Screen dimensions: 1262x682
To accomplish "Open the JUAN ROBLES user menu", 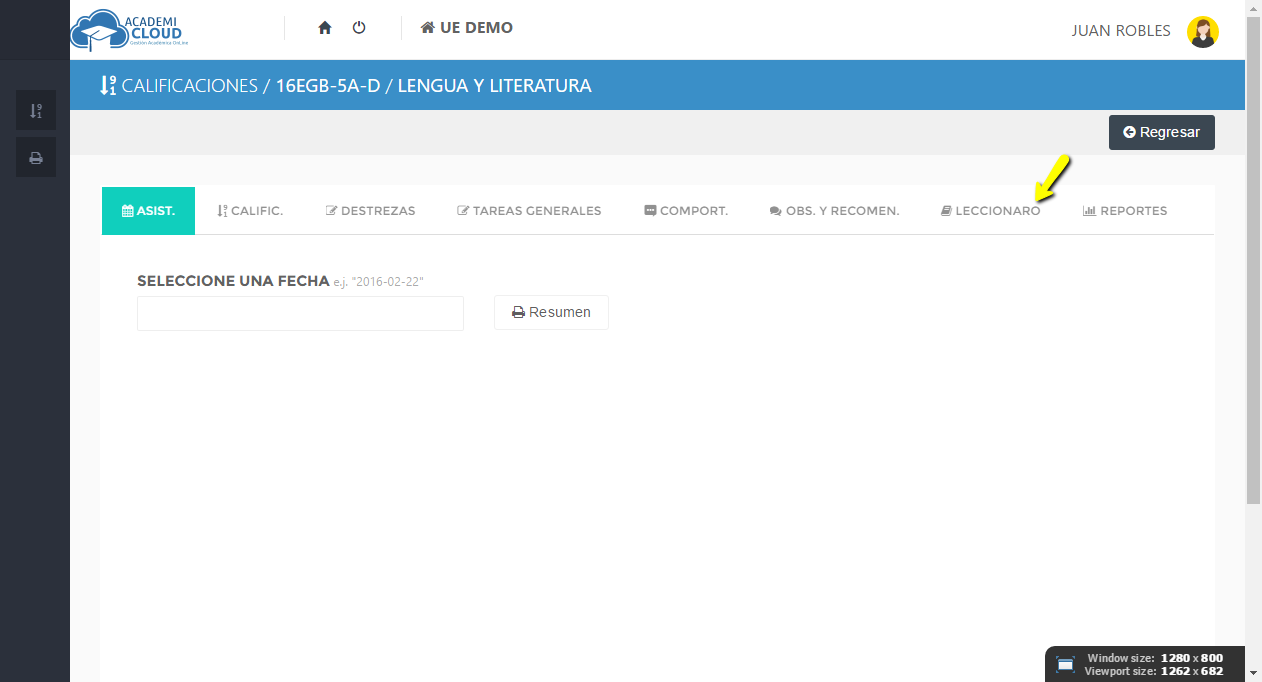I will coord(1121,31).
